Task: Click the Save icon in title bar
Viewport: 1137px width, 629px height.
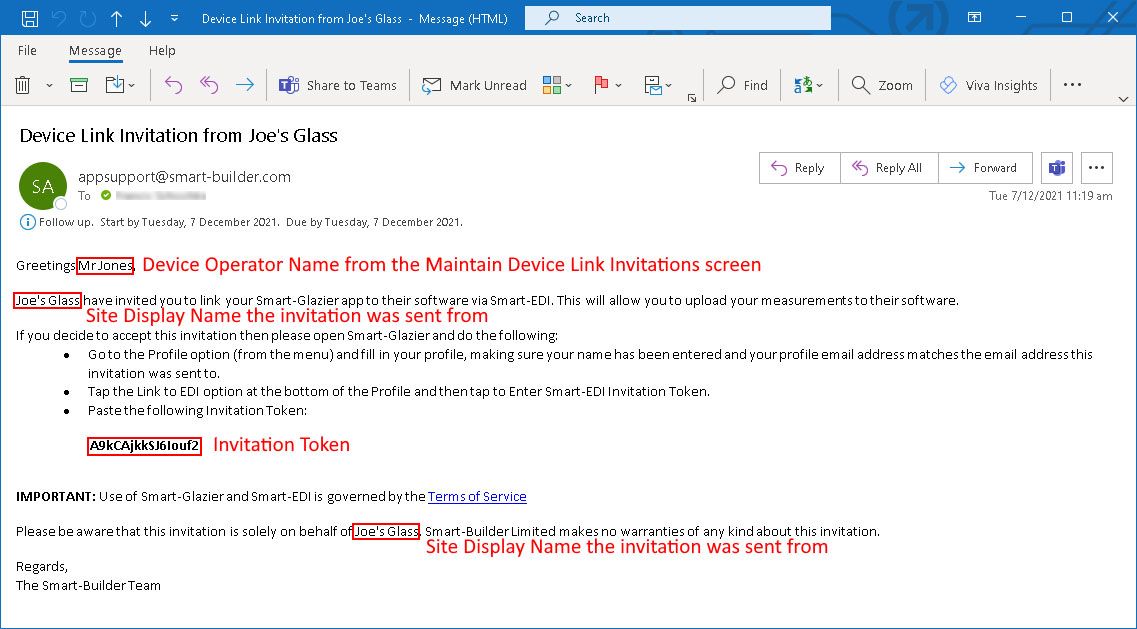Action: (30, 18)
